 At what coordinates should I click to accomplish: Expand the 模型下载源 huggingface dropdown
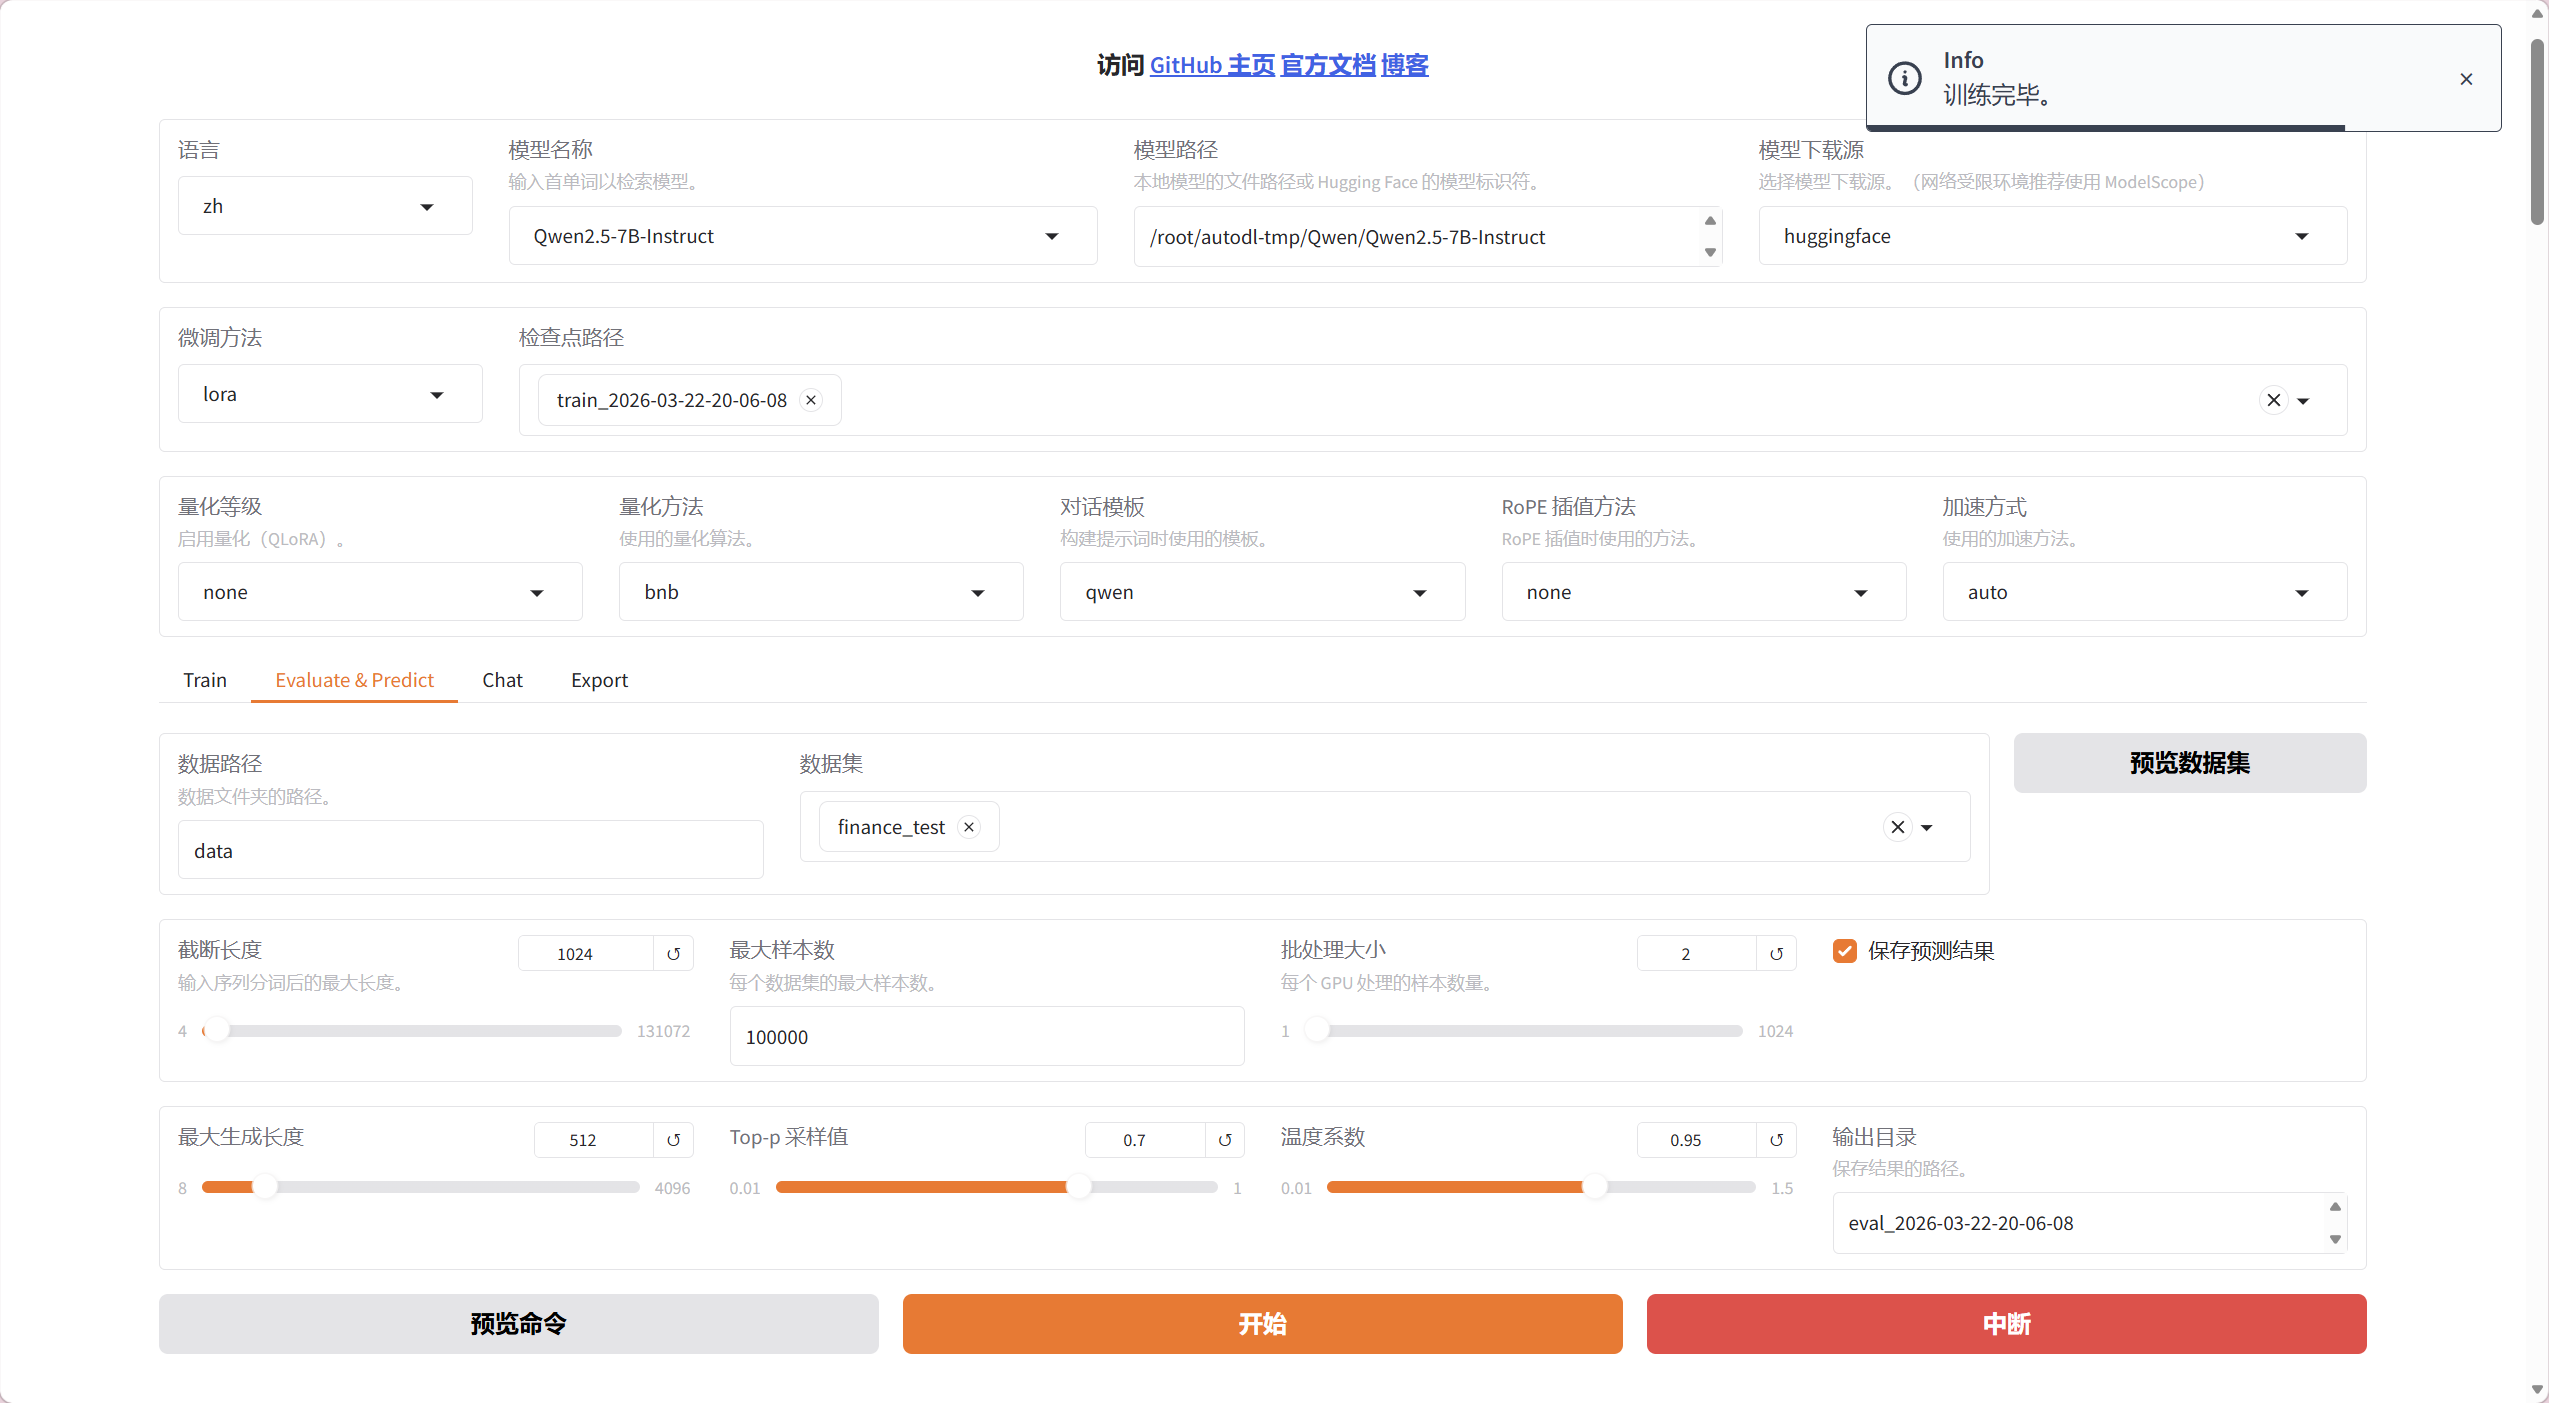[x=2052, y=236]
